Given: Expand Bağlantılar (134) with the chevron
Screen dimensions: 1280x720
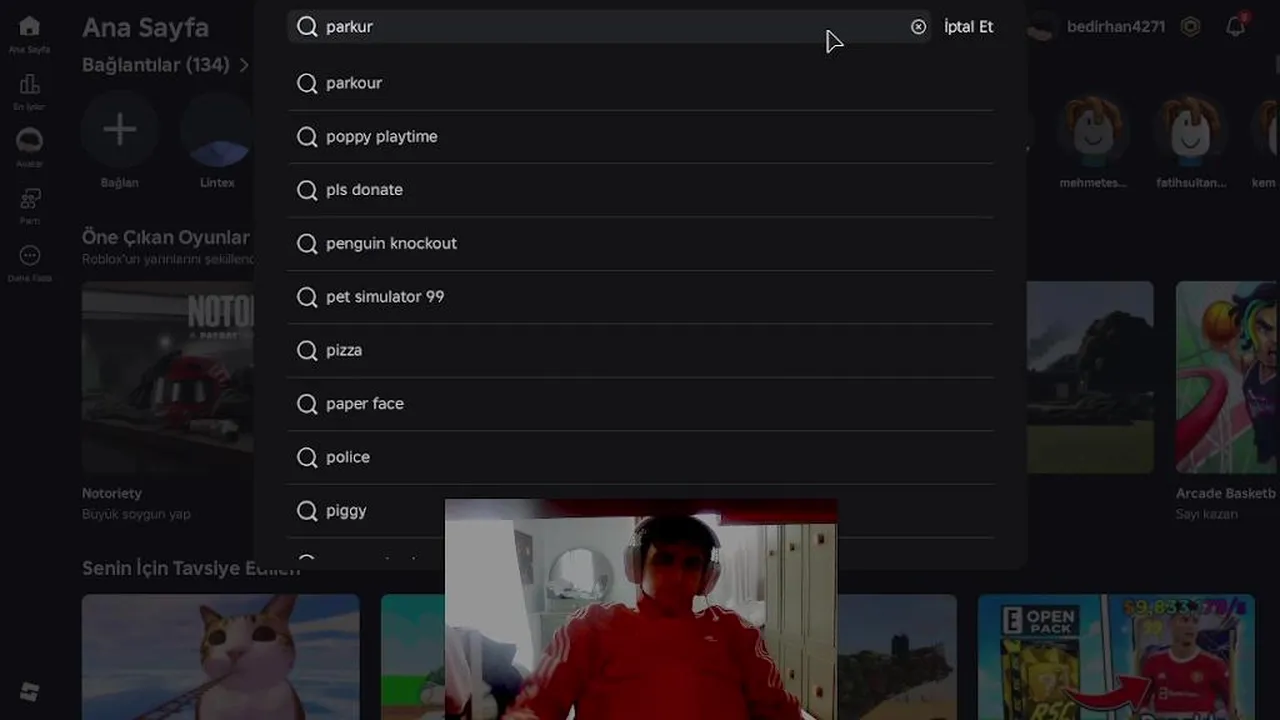Looking at the screenshot, I should pyautogui.click(x=243, y=65).
